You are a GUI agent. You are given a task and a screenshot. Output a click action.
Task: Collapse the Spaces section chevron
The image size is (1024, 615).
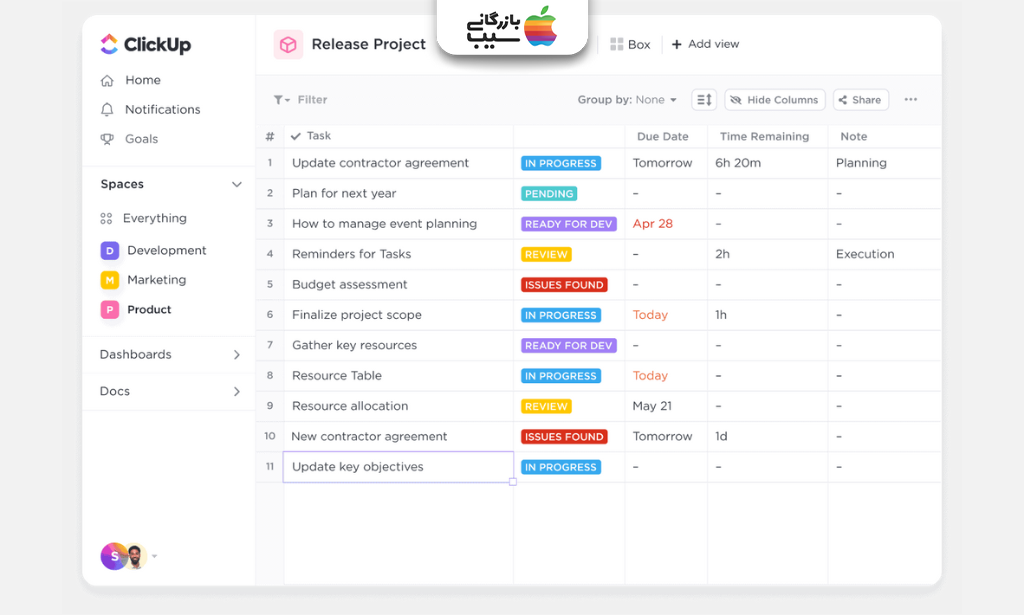point(237,184)
